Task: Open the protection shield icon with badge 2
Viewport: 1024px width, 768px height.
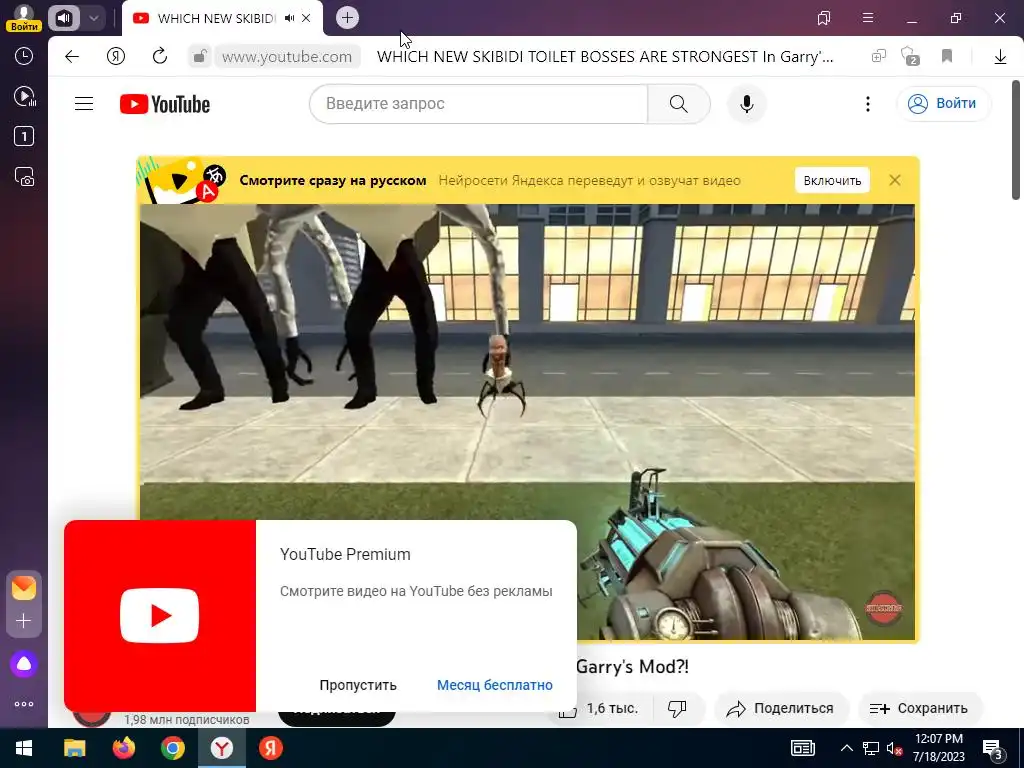Action: tap(910, 56)
